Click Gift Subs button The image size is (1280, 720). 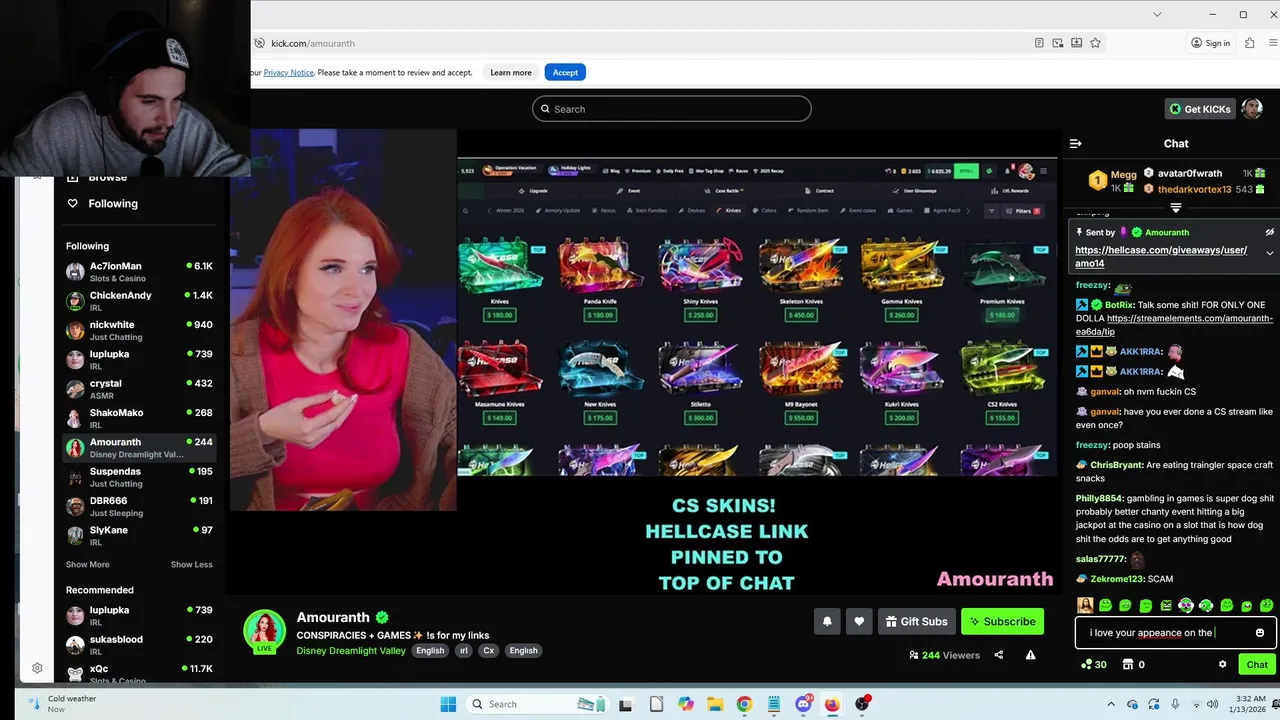coord(916,621)
